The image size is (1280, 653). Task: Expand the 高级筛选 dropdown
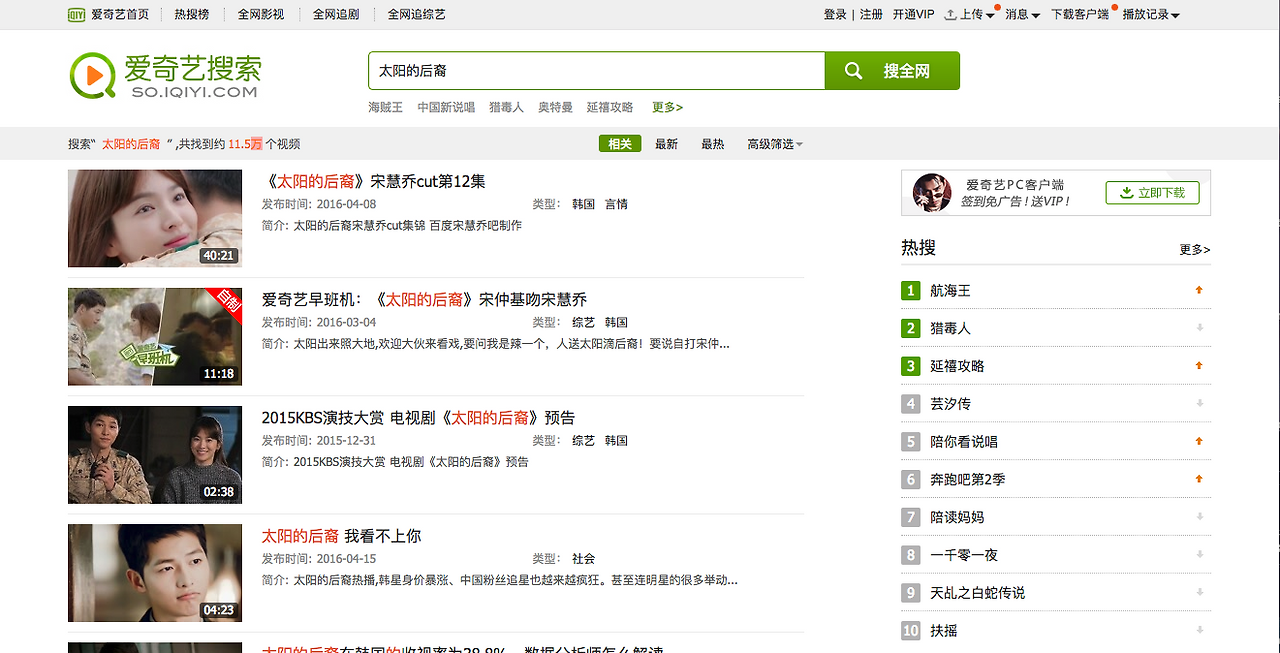(x=775, y=144)
